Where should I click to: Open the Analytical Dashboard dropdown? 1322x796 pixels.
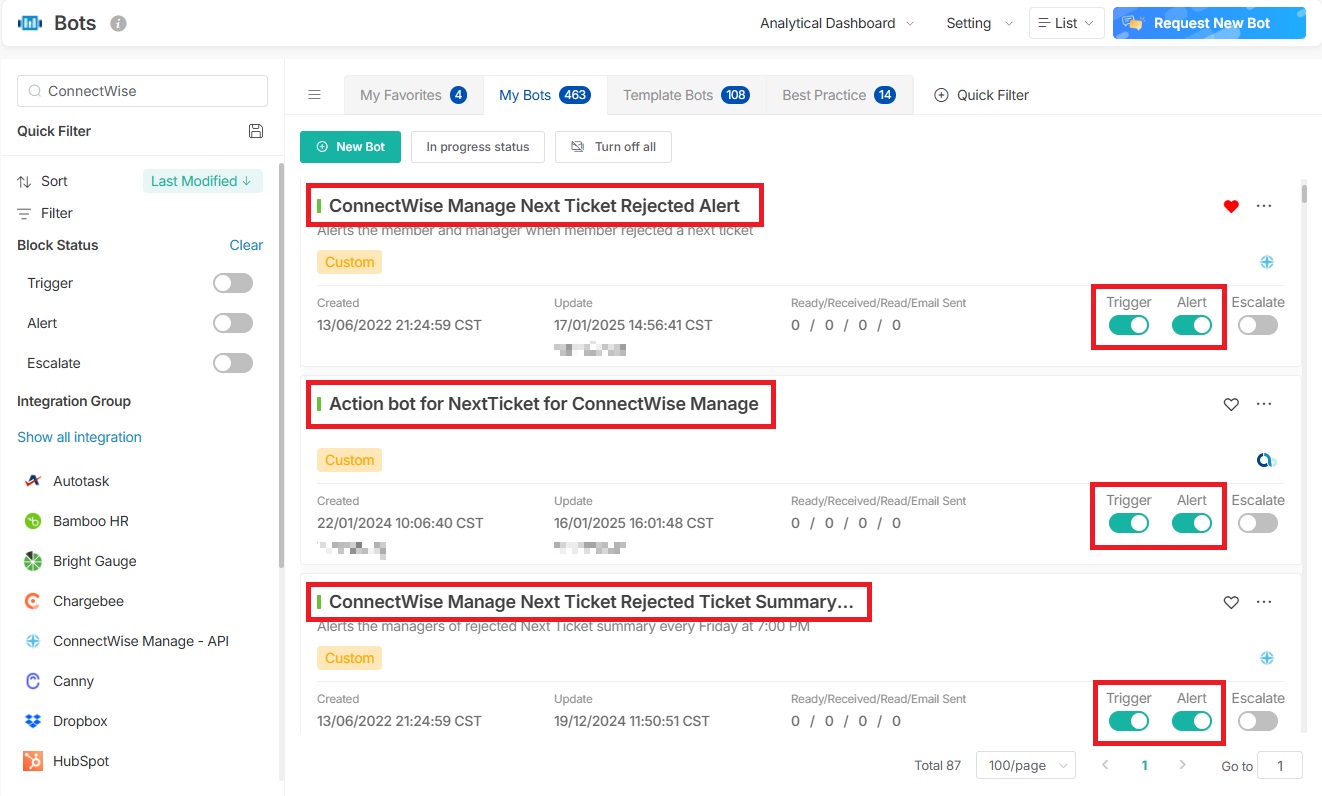[x=837, y=23]
